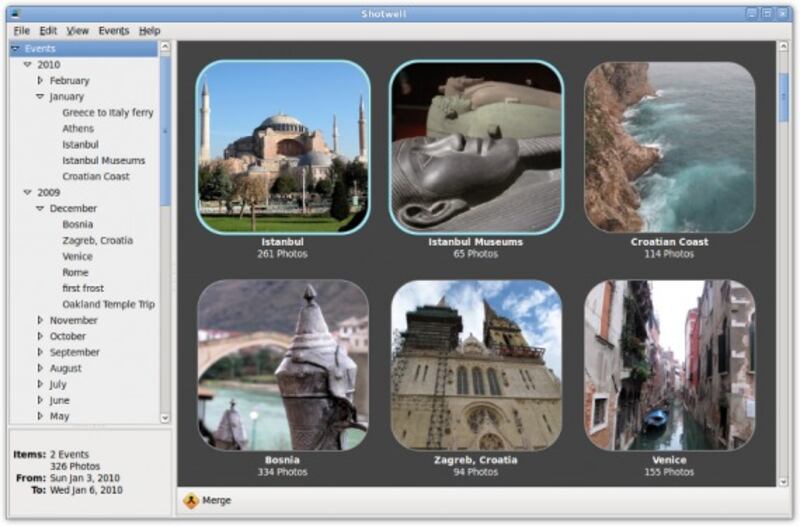
Task: Select the Istanbul Museums event thumbnail
Action: point(476,146)
